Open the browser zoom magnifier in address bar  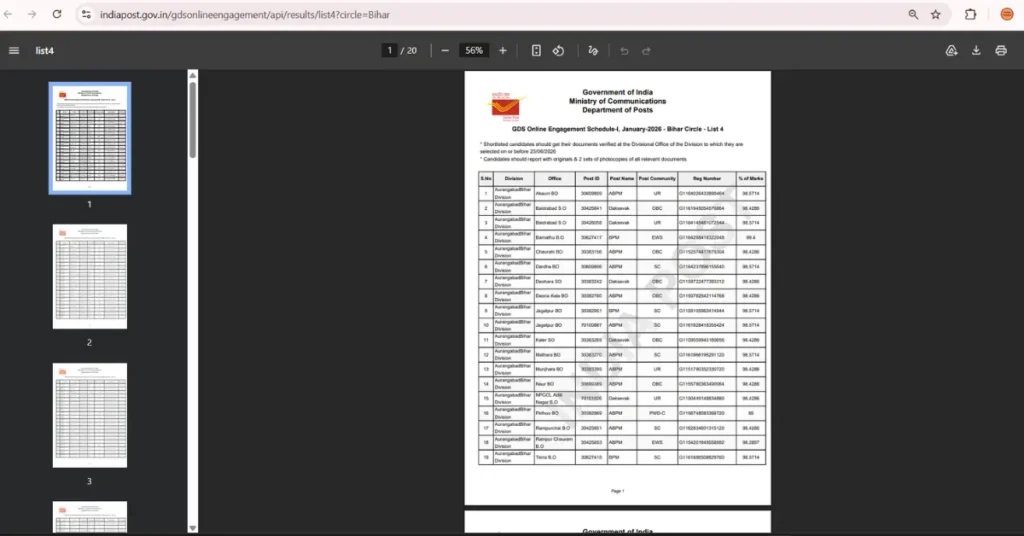[913, 14]
